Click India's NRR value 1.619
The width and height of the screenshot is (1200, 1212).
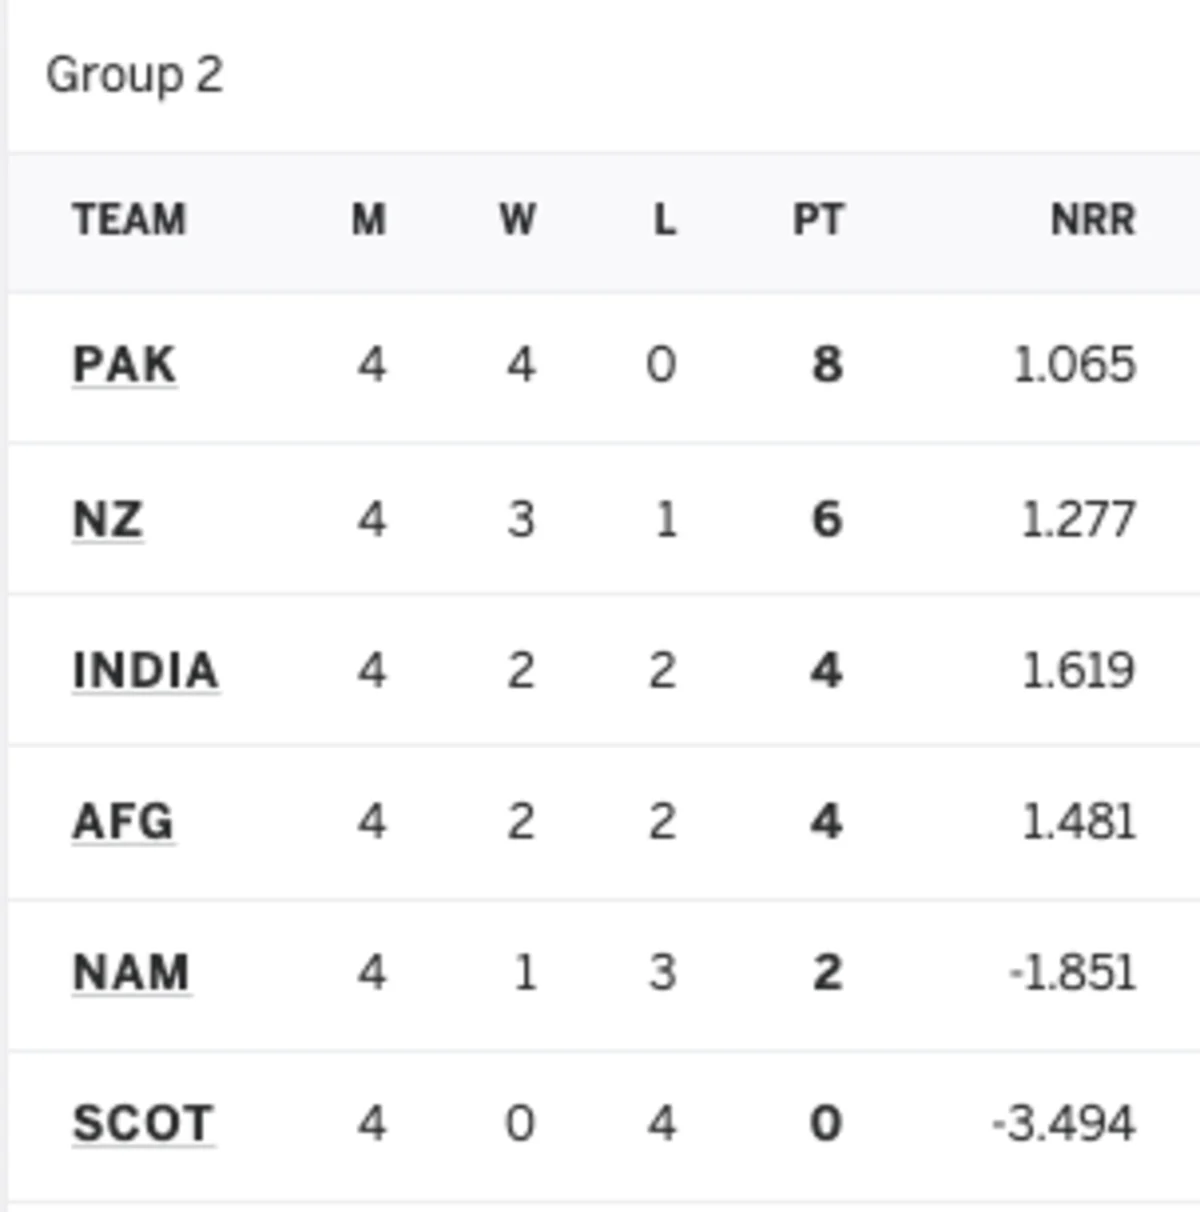[1078, 670]
